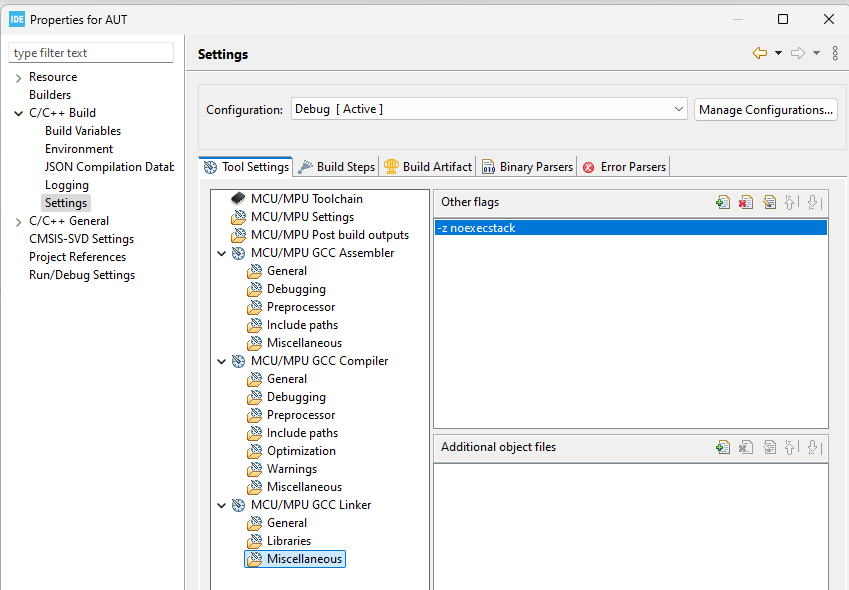Click move up icon in Additional object files
Image resolution: width=849 pixels, height=590 pixels.
(791, 447)
